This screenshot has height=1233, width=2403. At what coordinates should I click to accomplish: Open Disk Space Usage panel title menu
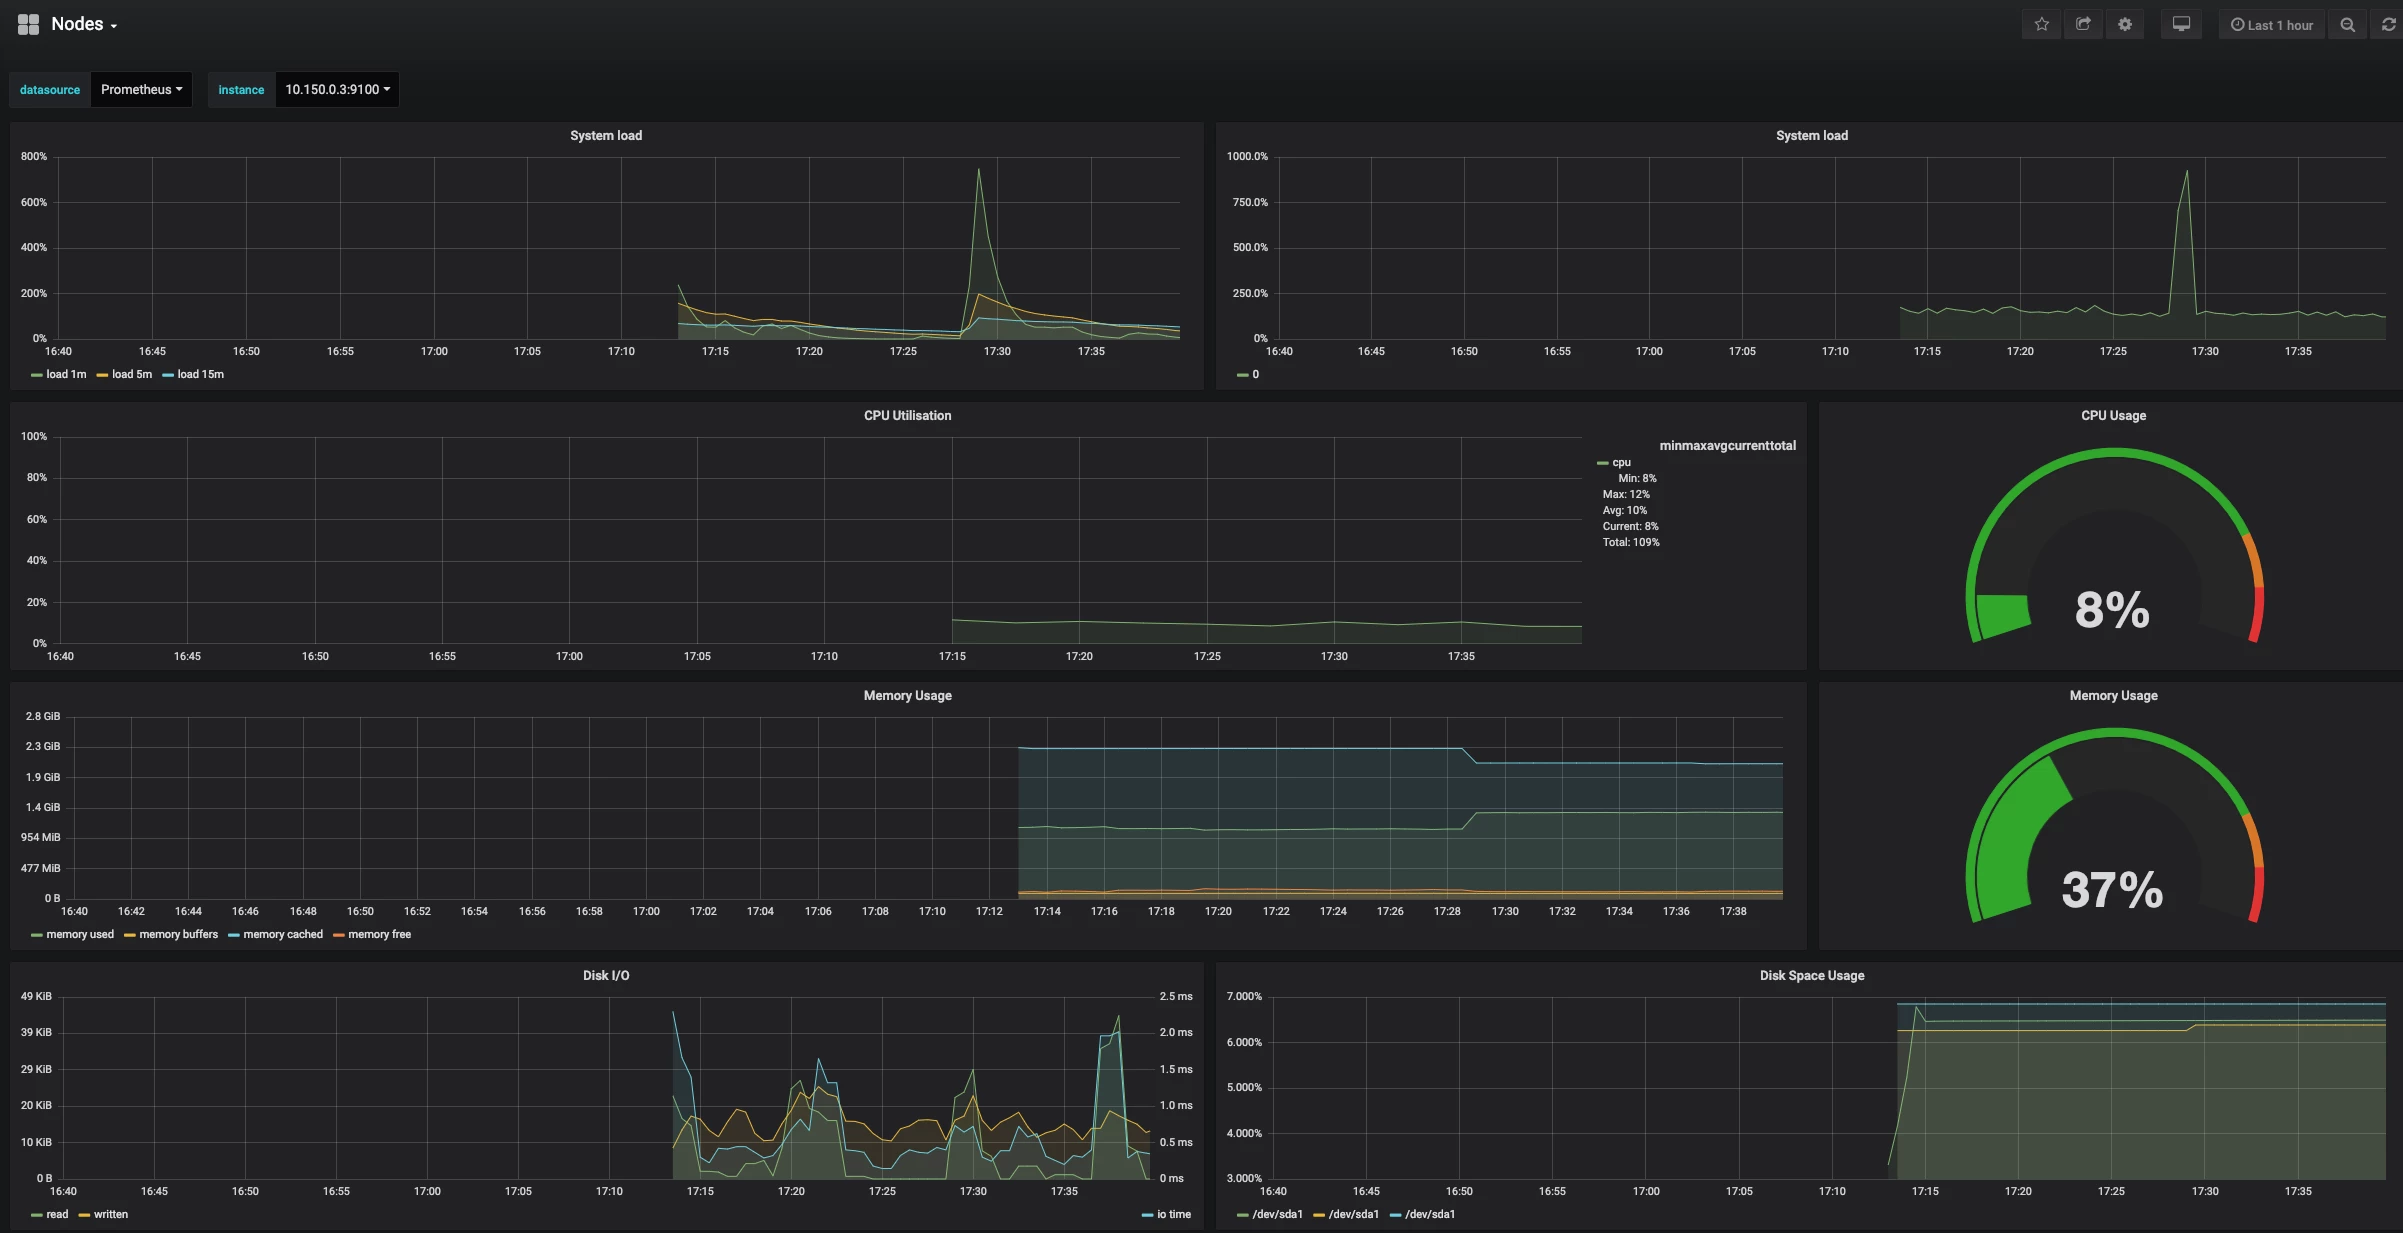click(x=1812, y=975)
